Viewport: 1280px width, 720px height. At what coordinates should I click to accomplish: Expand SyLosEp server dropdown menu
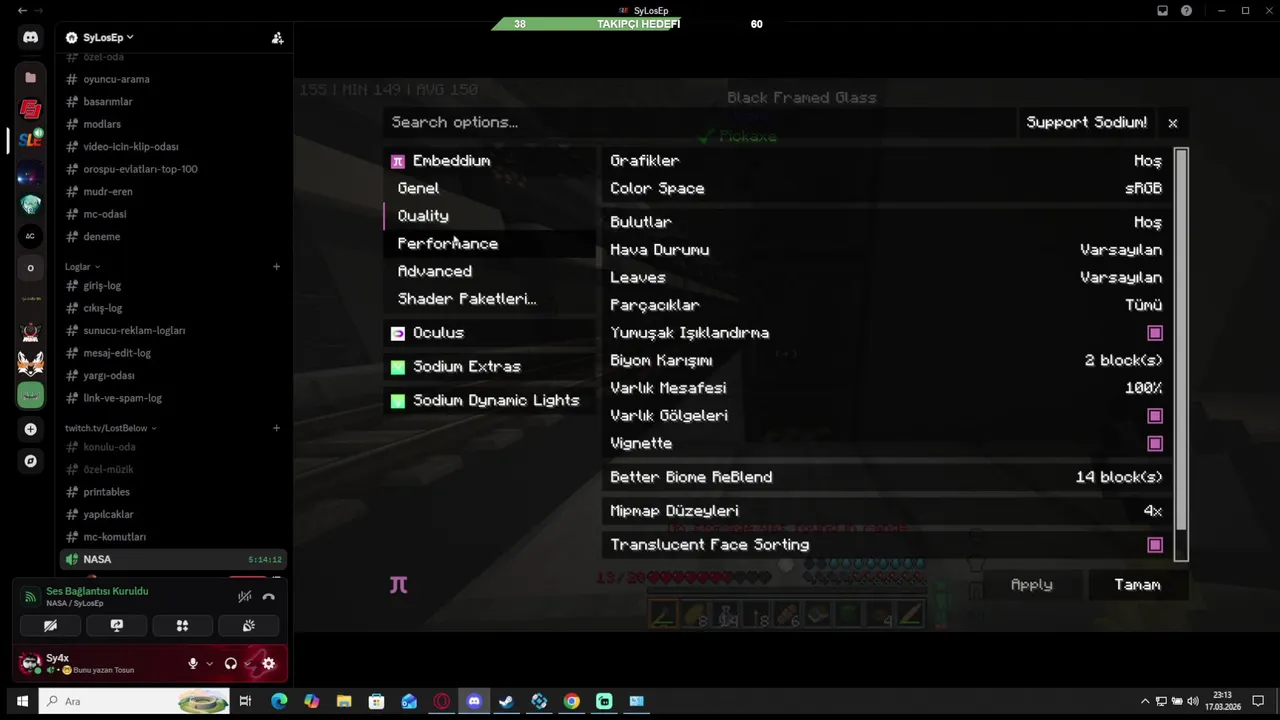coord(107,38)
